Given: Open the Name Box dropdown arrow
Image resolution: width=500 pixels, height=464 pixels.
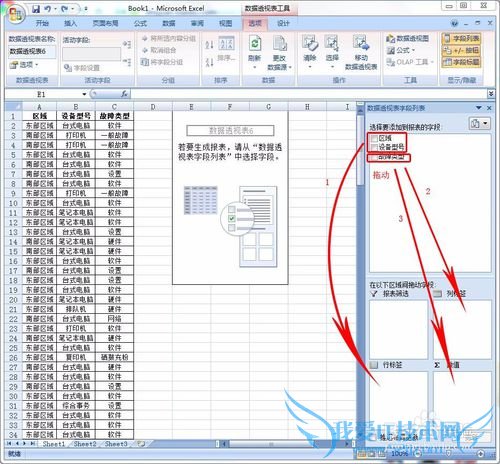Looking at the screenshot, I should point(84,95).
